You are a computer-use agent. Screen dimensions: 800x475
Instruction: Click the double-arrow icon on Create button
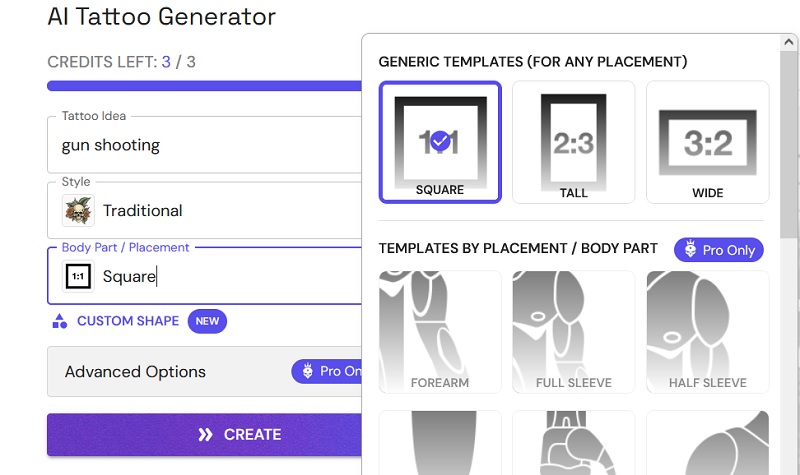click(x=205, y=435)
